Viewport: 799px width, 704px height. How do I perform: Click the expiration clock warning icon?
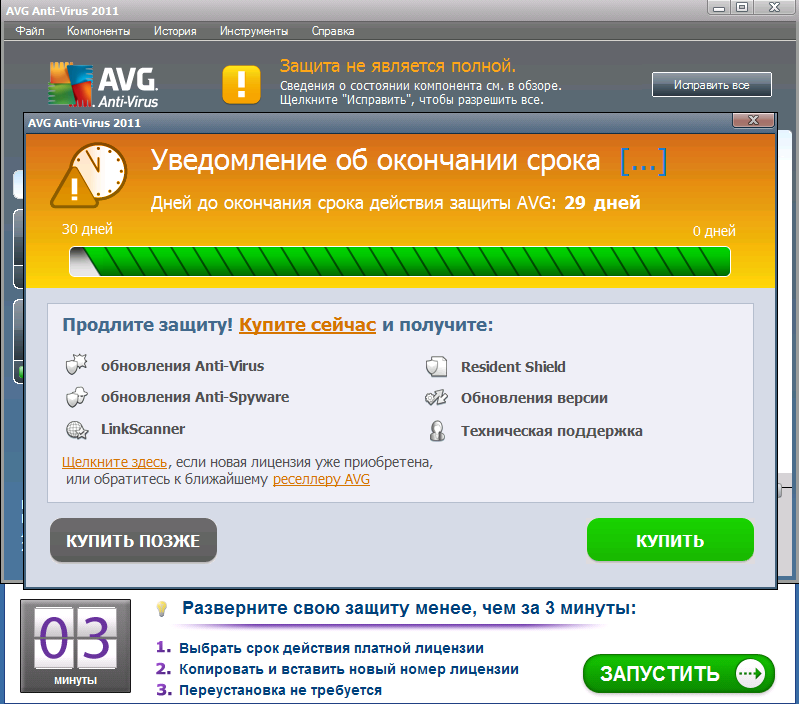click(88, 175)
